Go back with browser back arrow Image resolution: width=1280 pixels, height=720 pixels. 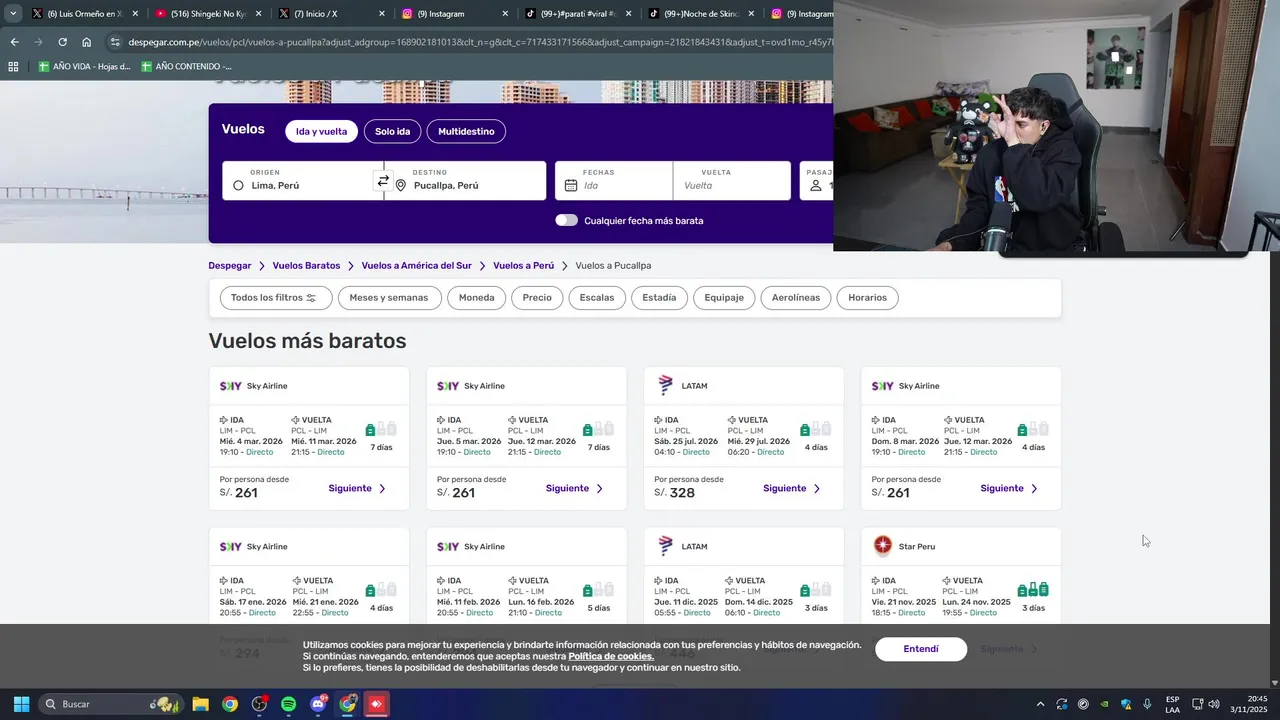[14, 42]
